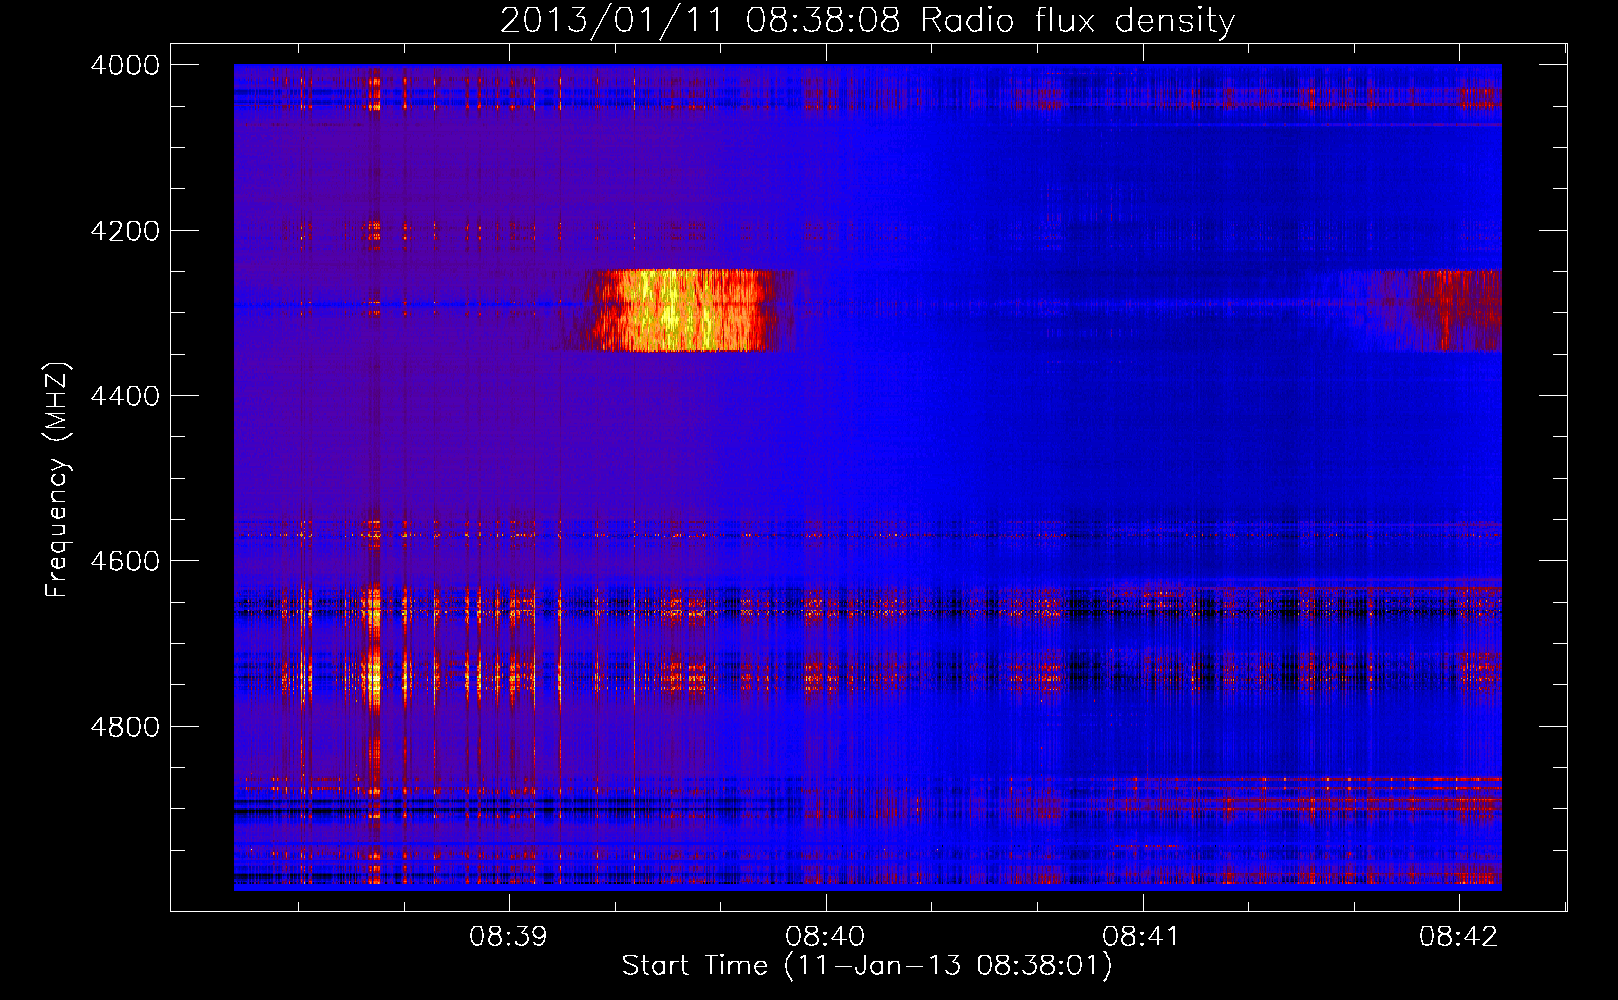The height and width of the screenshot is (1000, 1618).
Task: Click the plot title '2013/01/11 08:38:08 Radio flux density'
Action: (x=867, y=20)
